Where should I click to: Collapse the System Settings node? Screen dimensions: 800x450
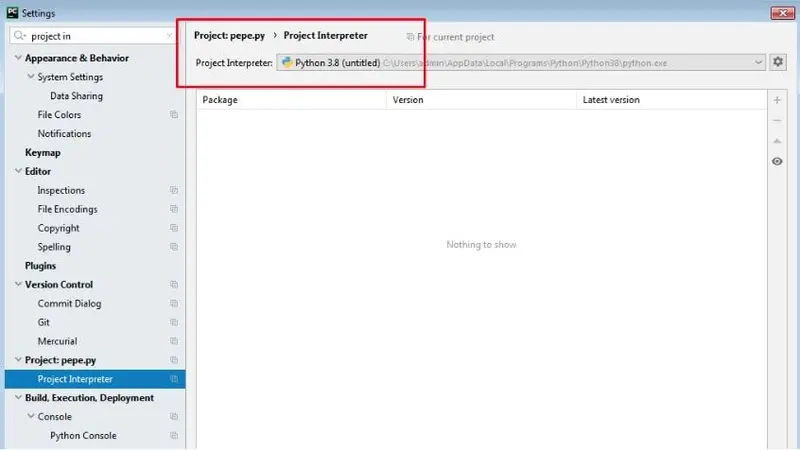point(31,77)
